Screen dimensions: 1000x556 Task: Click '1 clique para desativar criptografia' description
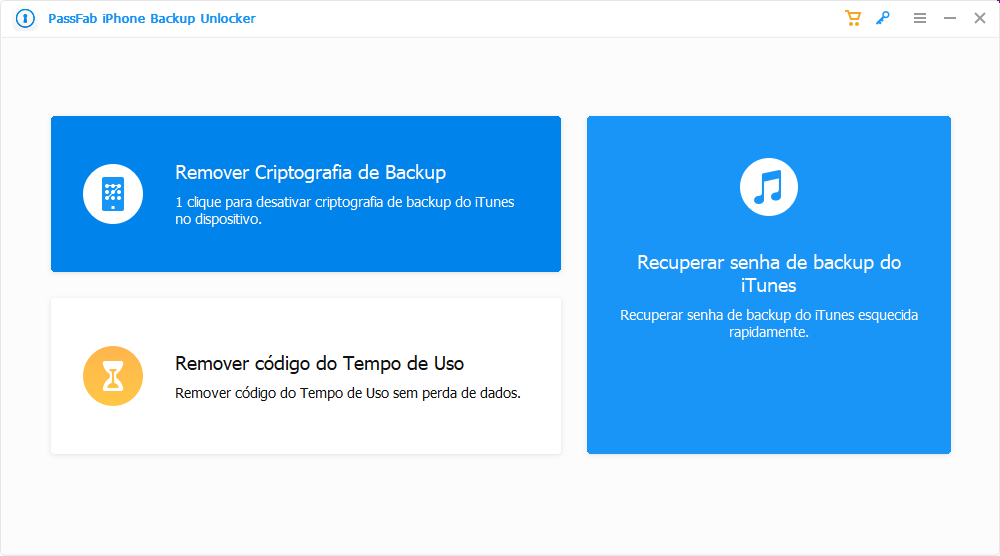tap(345, 210)
